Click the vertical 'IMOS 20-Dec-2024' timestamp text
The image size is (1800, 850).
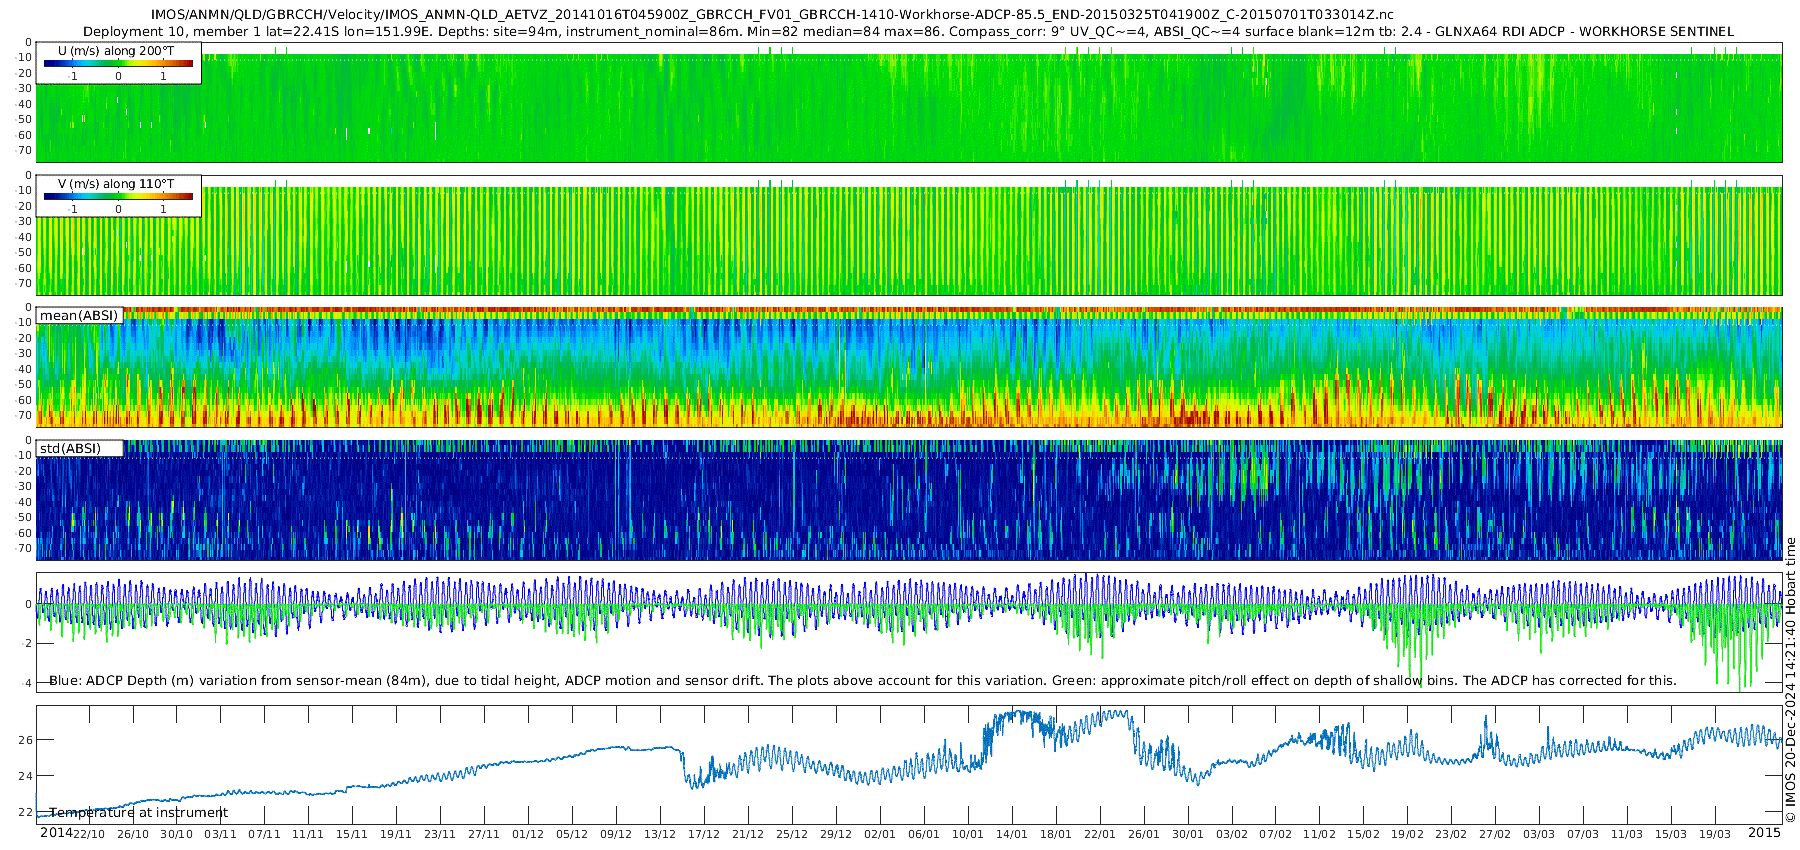click(x=1790, y=679)
